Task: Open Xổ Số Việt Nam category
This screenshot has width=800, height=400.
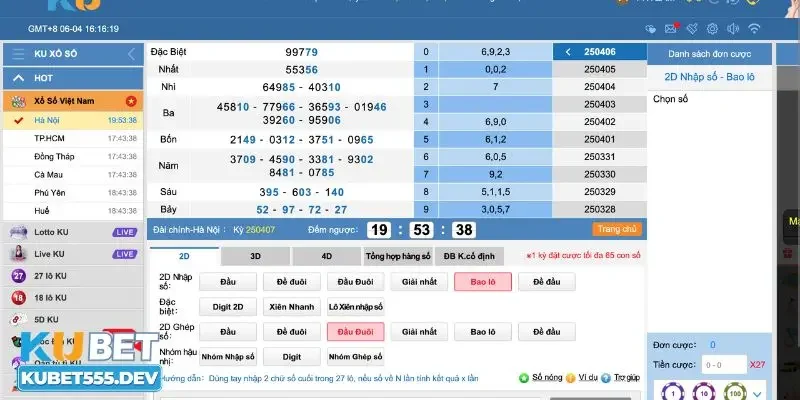Action: 73,101
